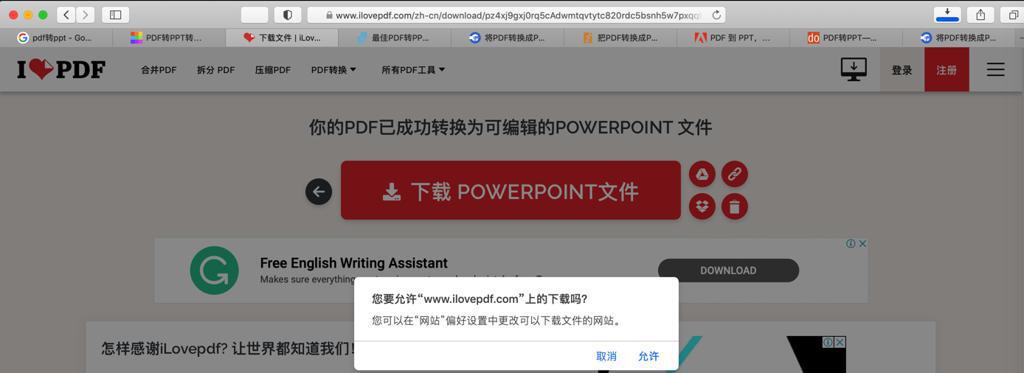The image size is (1024, 373).
Task: Click the lower ad's info icon
Action: [827, 342]
